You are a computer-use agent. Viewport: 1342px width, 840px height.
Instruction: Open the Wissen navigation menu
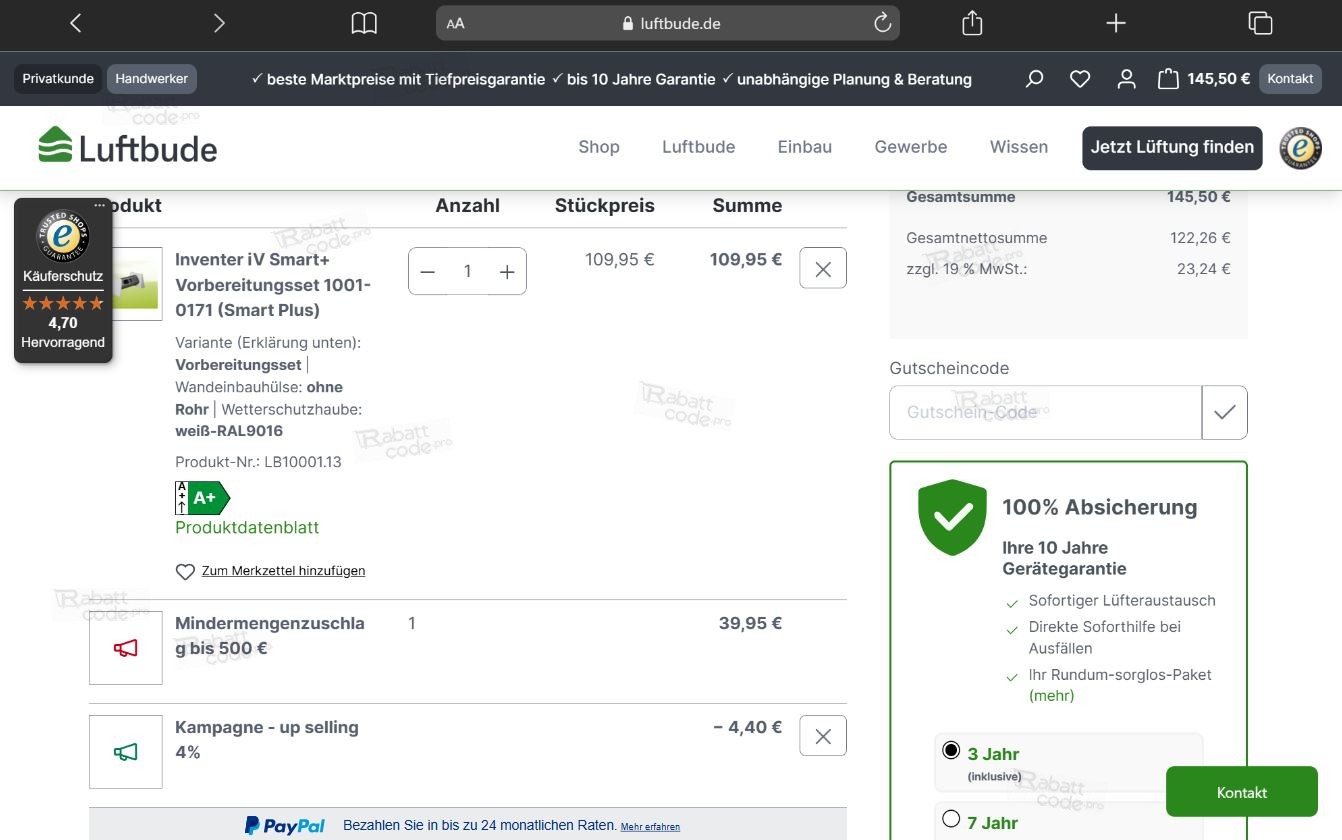point(1019,147)
